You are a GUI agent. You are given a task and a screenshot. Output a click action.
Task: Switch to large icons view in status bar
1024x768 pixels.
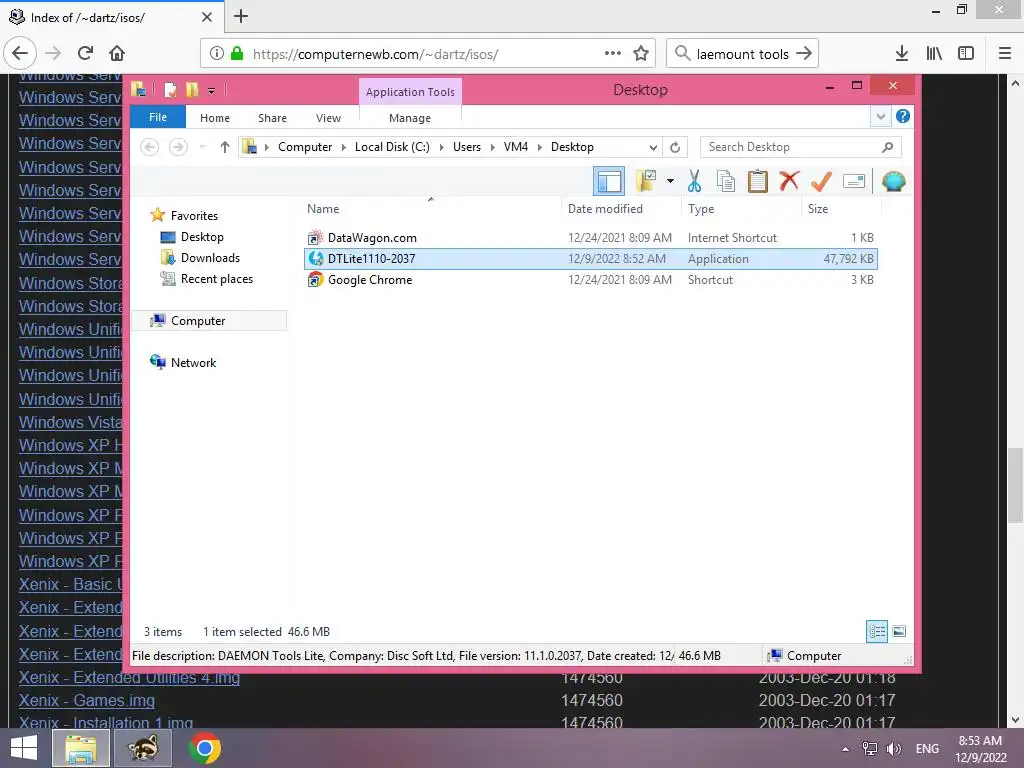tap(899, 631)
